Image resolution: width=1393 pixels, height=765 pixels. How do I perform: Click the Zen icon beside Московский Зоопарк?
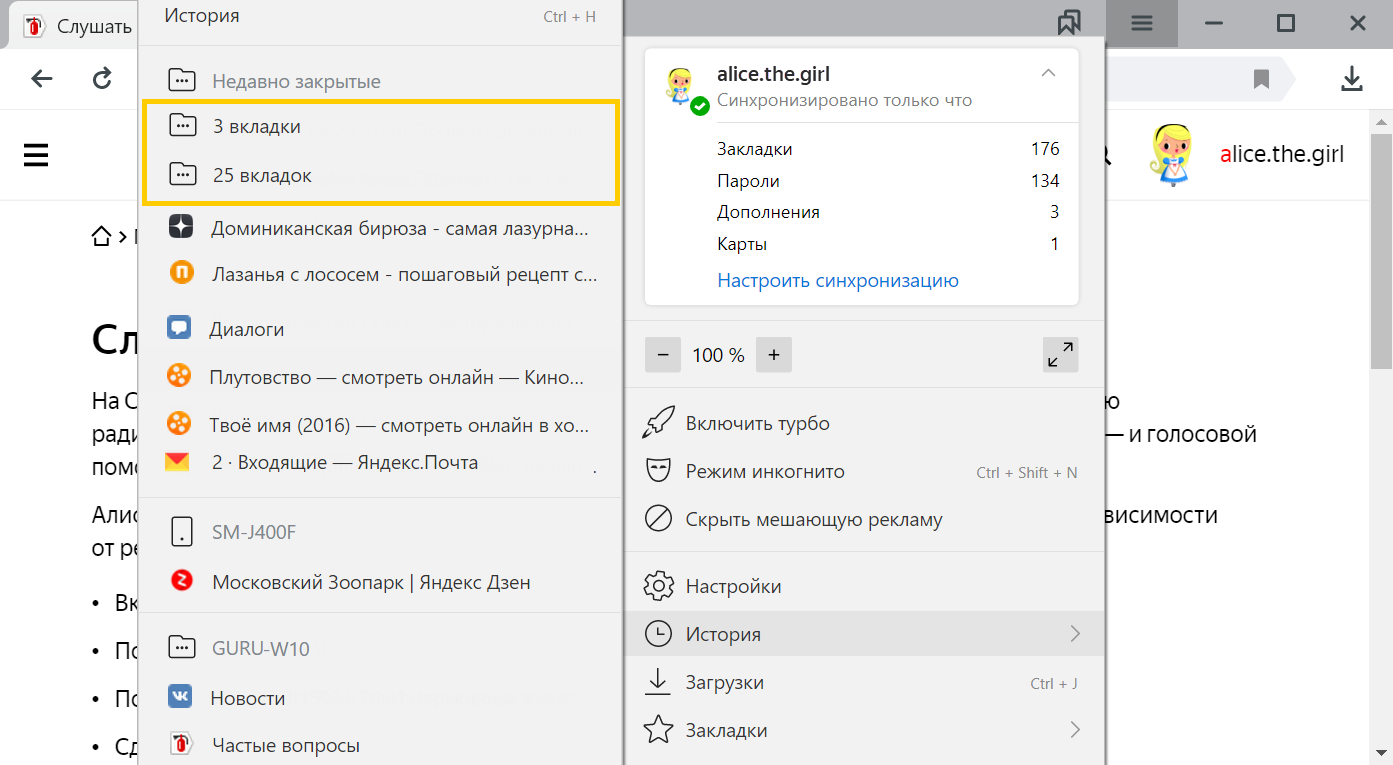click(x=182, y=581)
